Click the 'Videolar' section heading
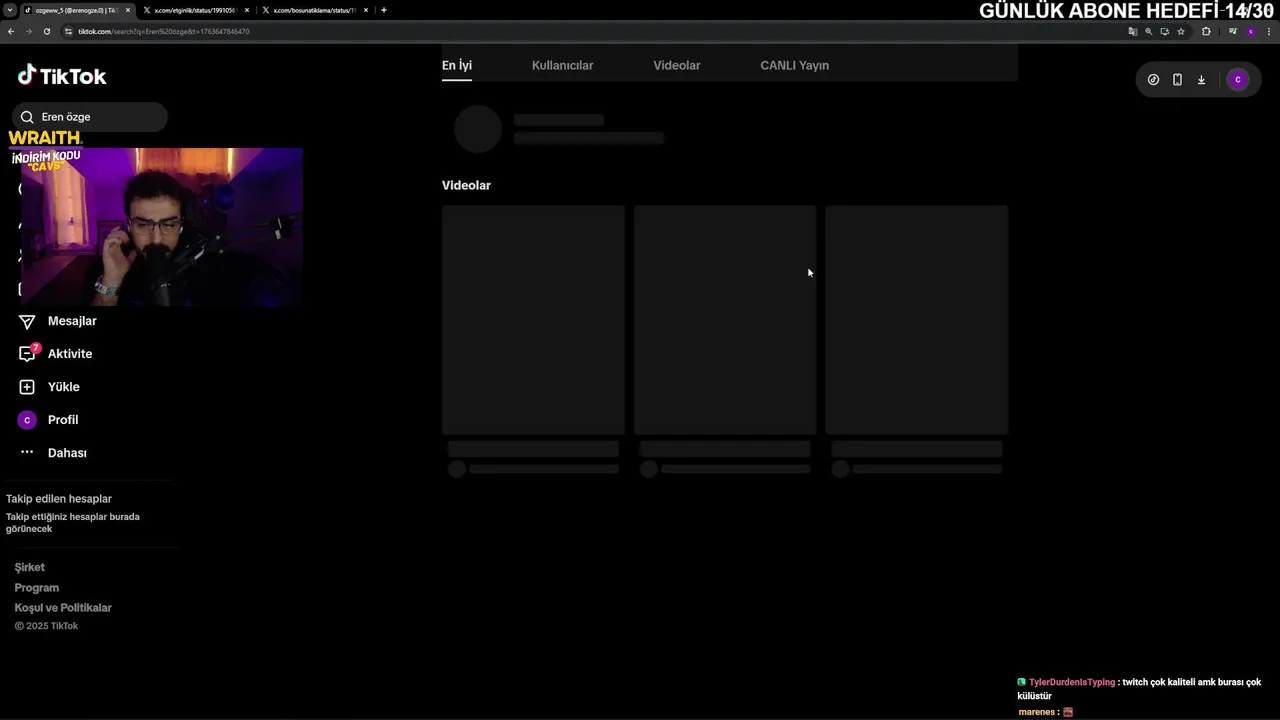 pyautogui.click(x=466, y=185)
